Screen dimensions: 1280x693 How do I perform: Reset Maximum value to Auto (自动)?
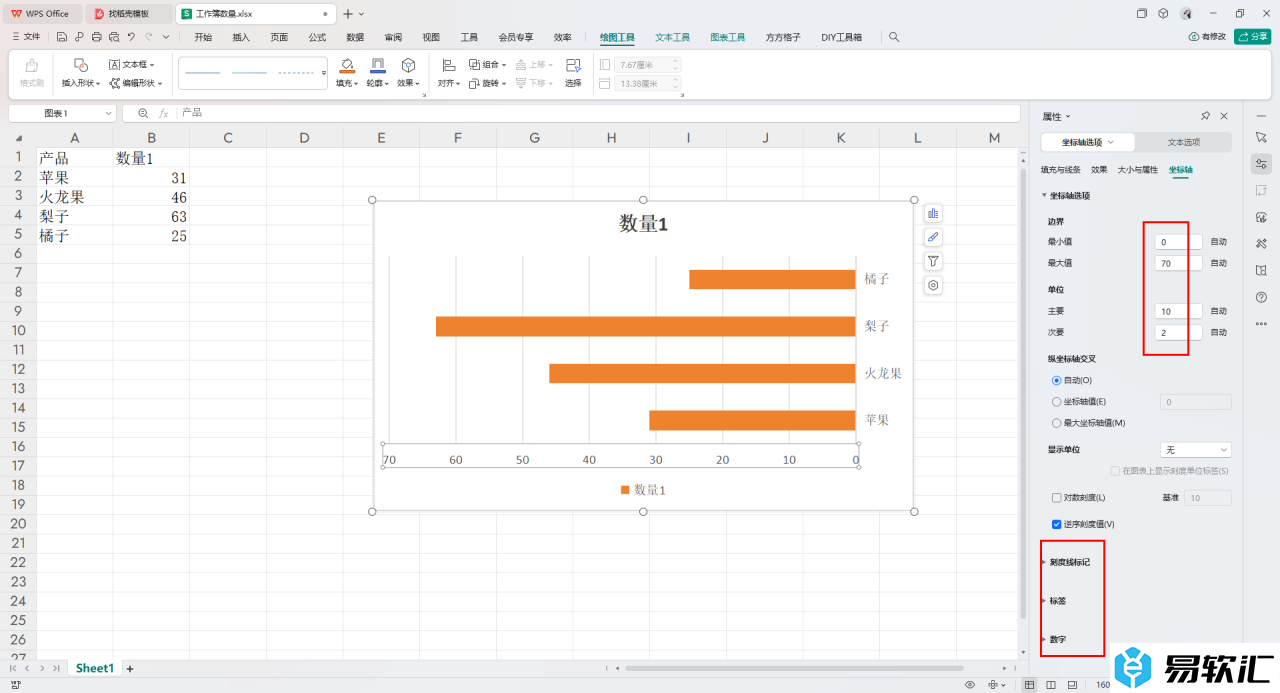click(x=1218, y=263)
